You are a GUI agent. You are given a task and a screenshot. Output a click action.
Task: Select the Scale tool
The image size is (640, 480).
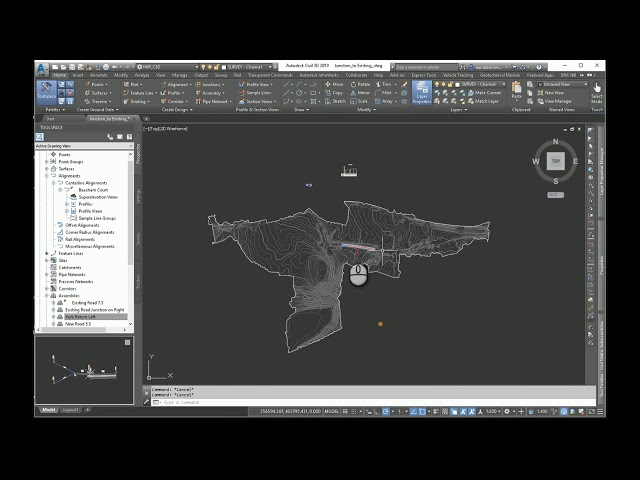coord(359,101)
